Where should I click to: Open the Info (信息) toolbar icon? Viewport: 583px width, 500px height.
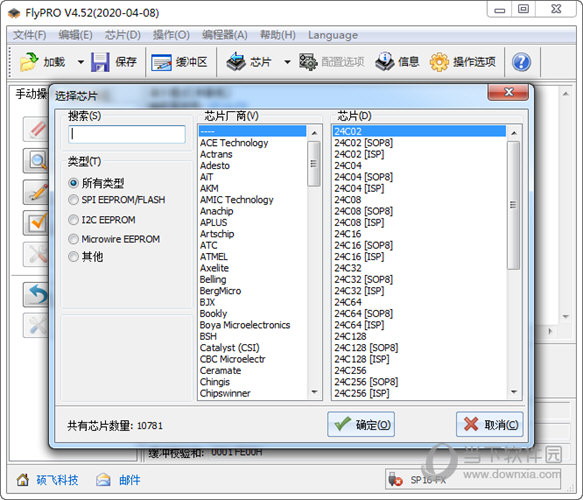[384, 62]
